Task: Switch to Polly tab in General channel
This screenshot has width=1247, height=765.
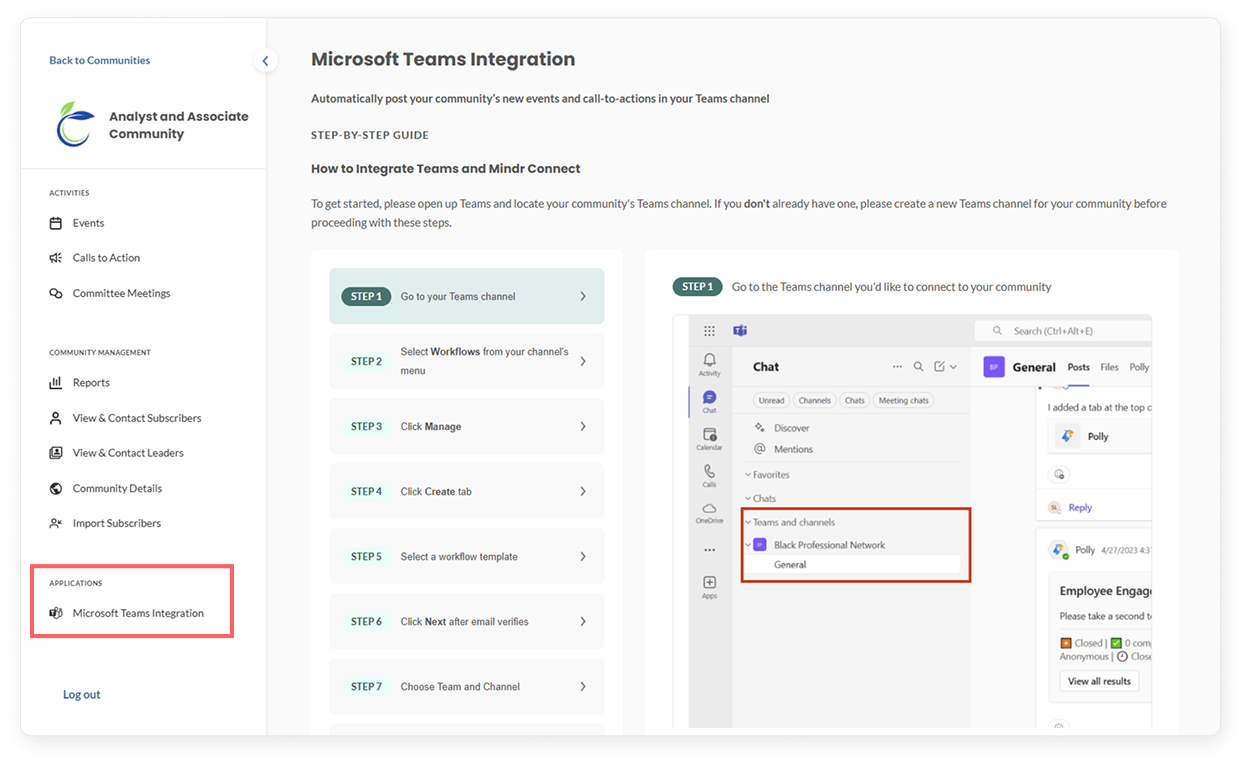Action: (x=1139, y=367)
